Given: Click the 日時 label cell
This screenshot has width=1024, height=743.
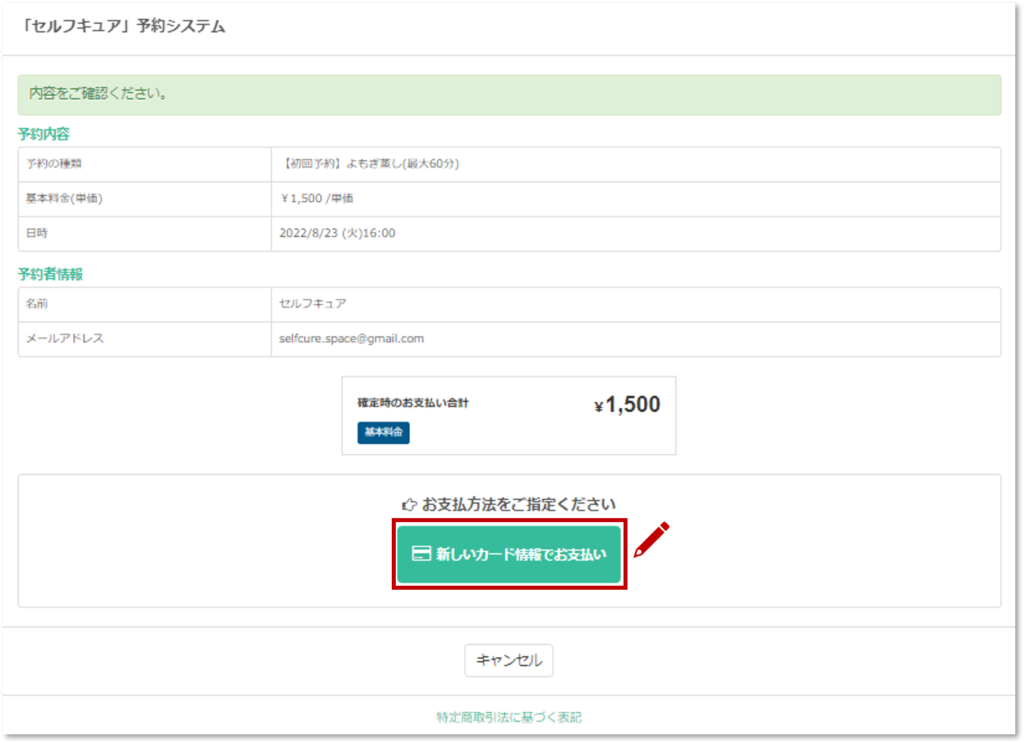Looking at the screenshot, I should tap(145, 233).
